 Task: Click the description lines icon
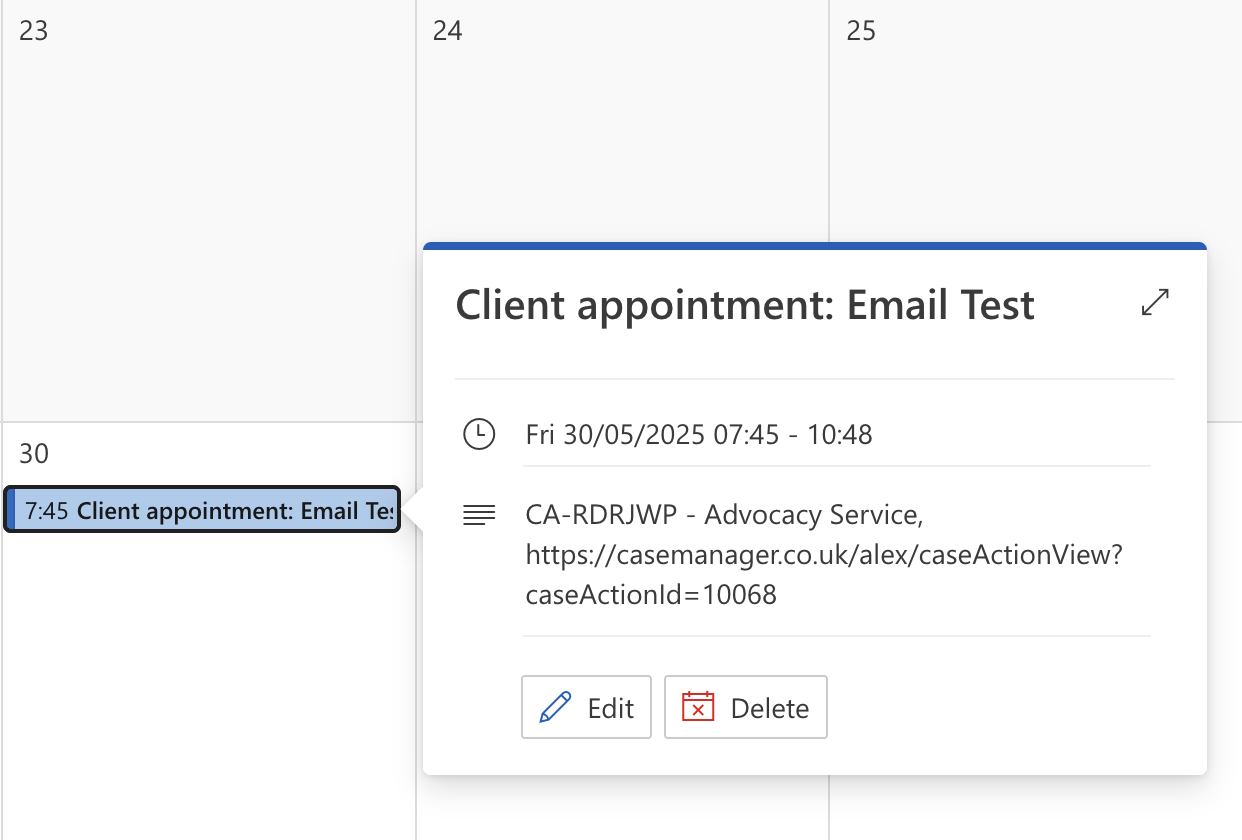point(479,515)
